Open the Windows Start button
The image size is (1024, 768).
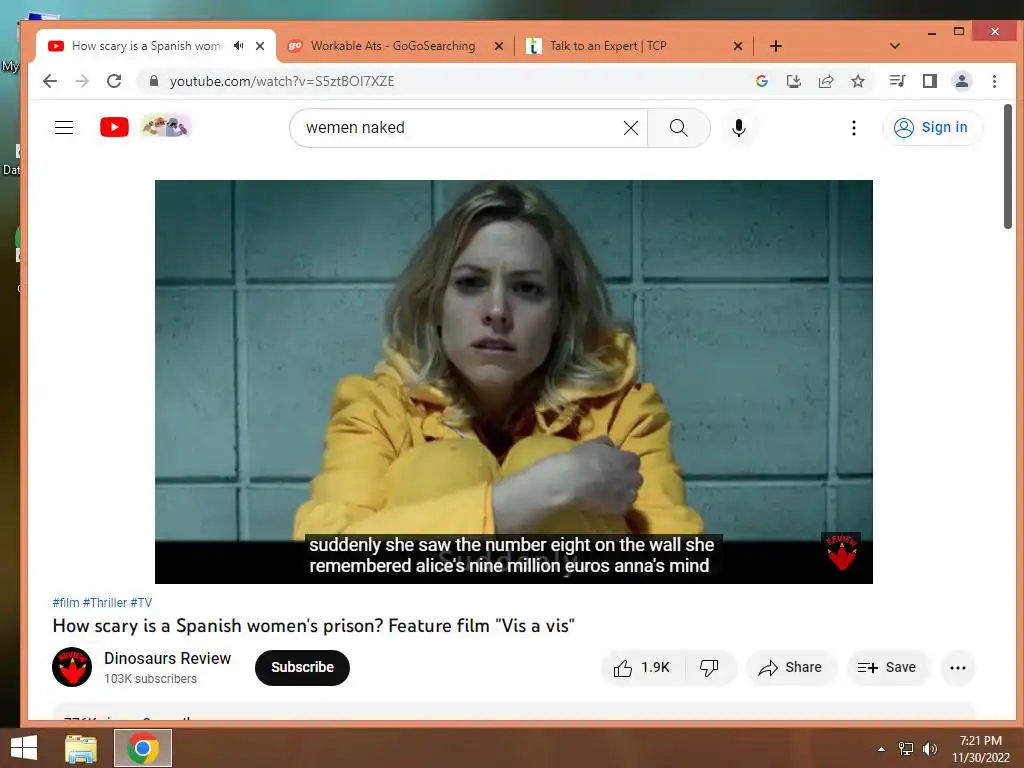[x=24, y=748]
